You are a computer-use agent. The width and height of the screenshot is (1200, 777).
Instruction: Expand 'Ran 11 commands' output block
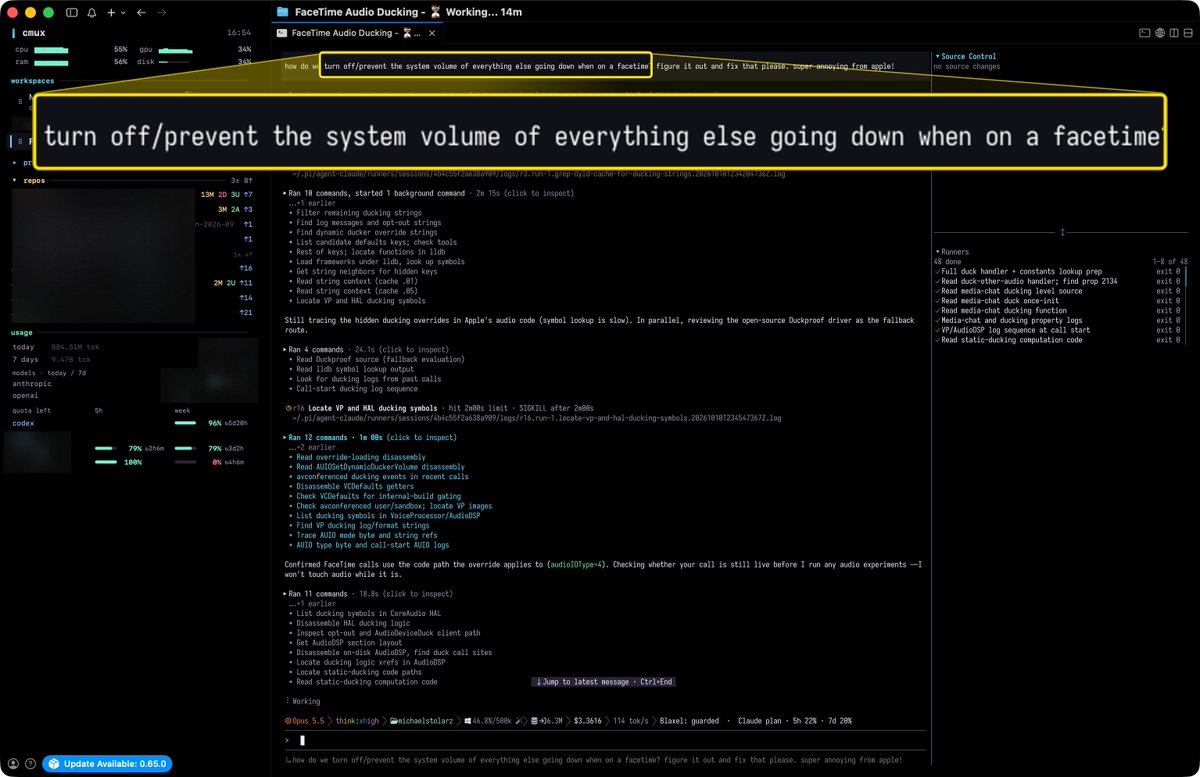368,594
